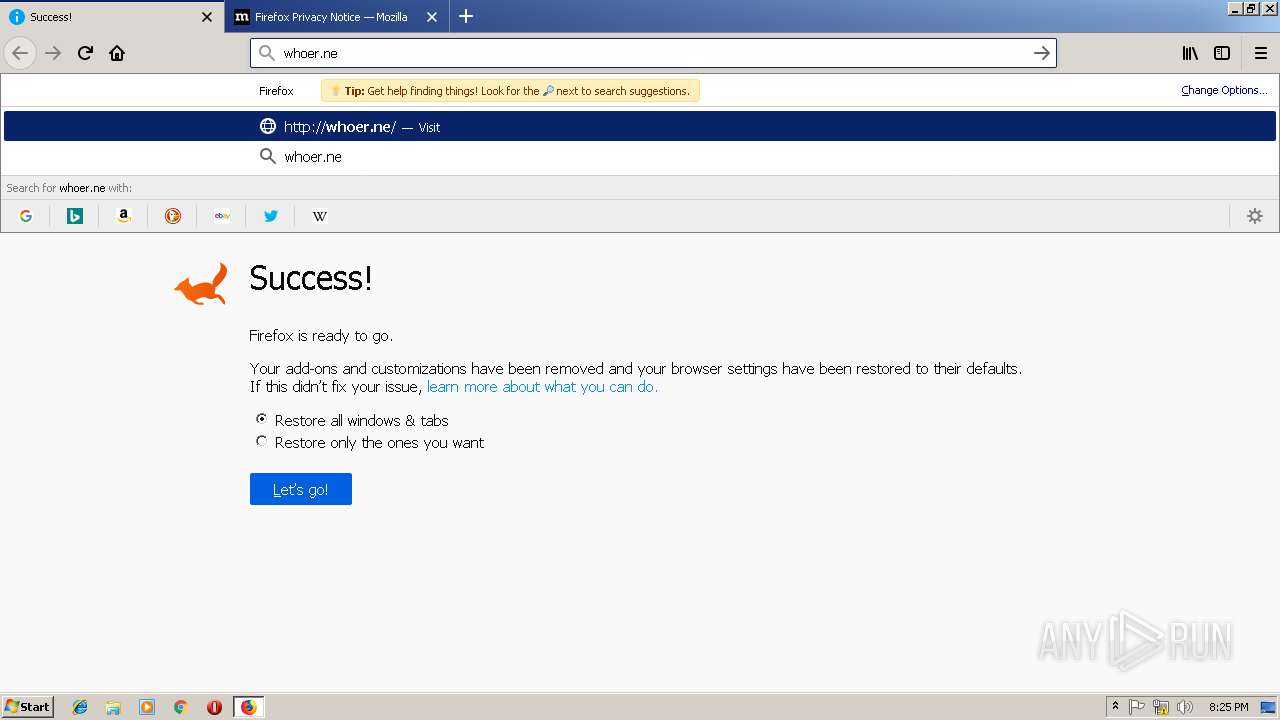This screenshot has width=1280, height=720.
Task: Open the Firefox home page
Action: tap(117, 53)
